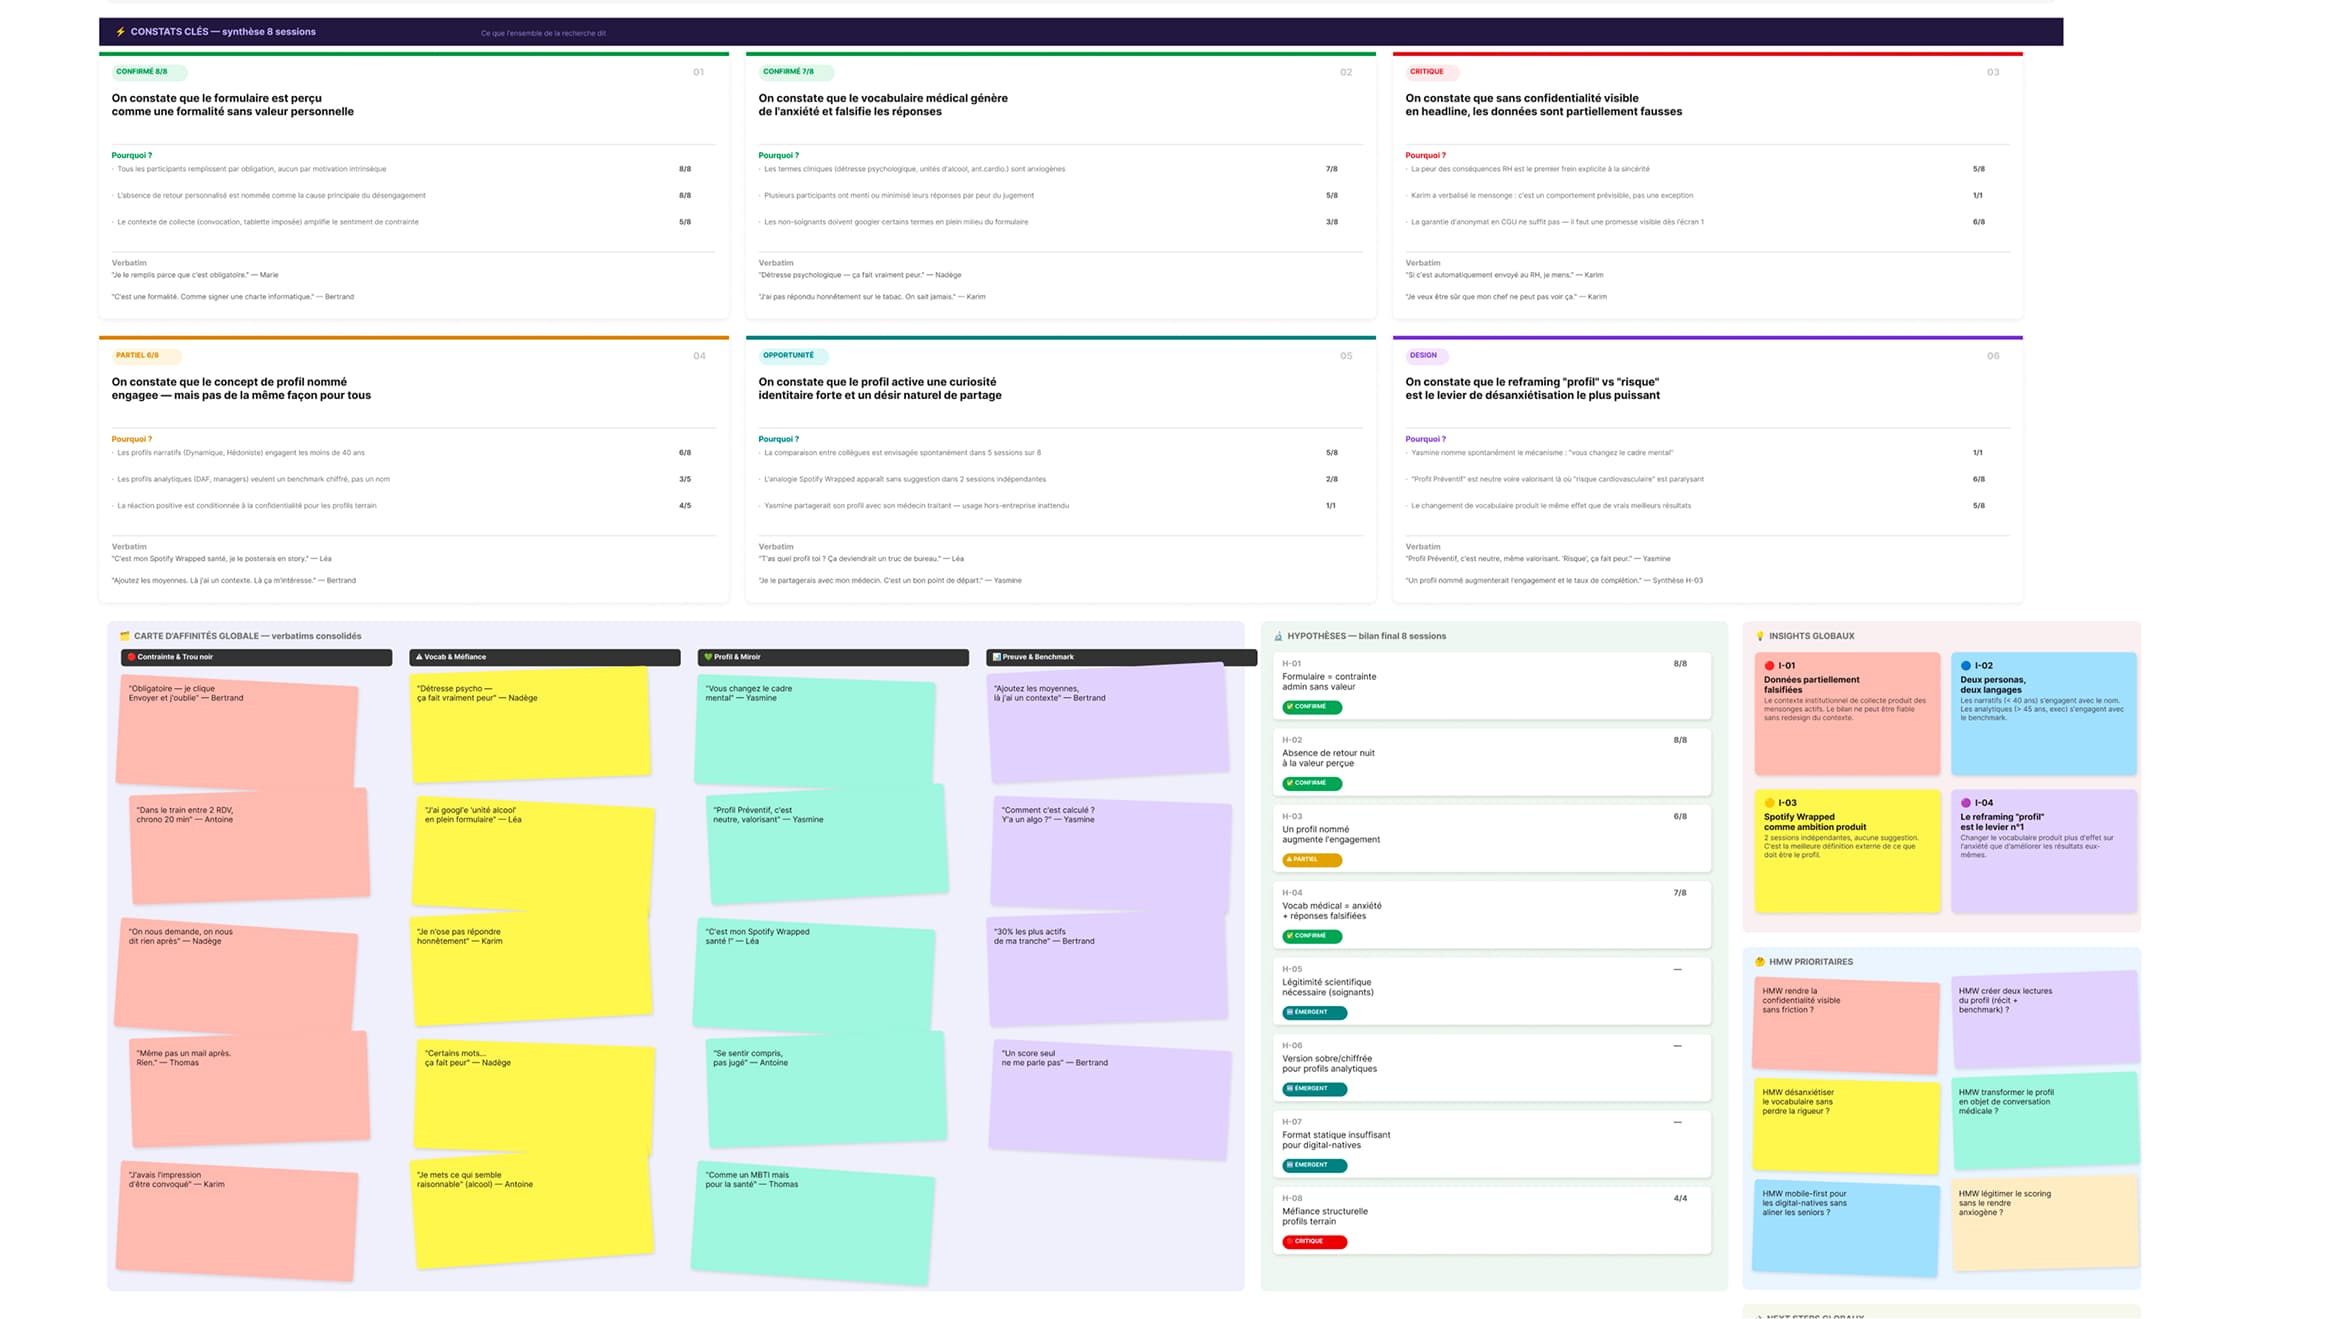Click the red dot of insight I-01

pos(1769,665)
